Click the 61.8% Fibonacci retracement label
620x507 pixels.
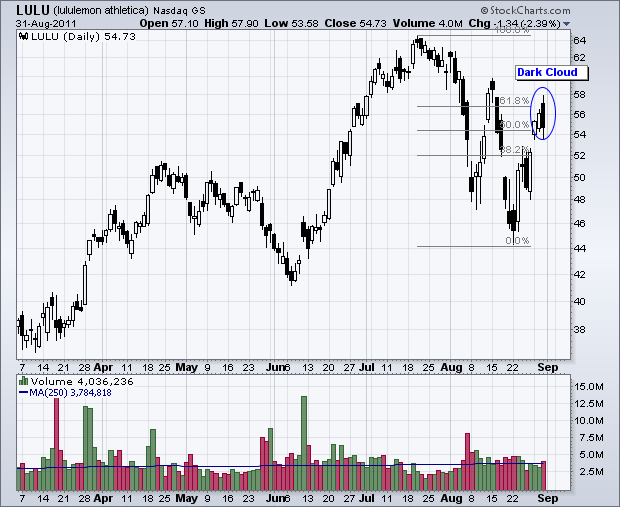[x=514, y=100]
